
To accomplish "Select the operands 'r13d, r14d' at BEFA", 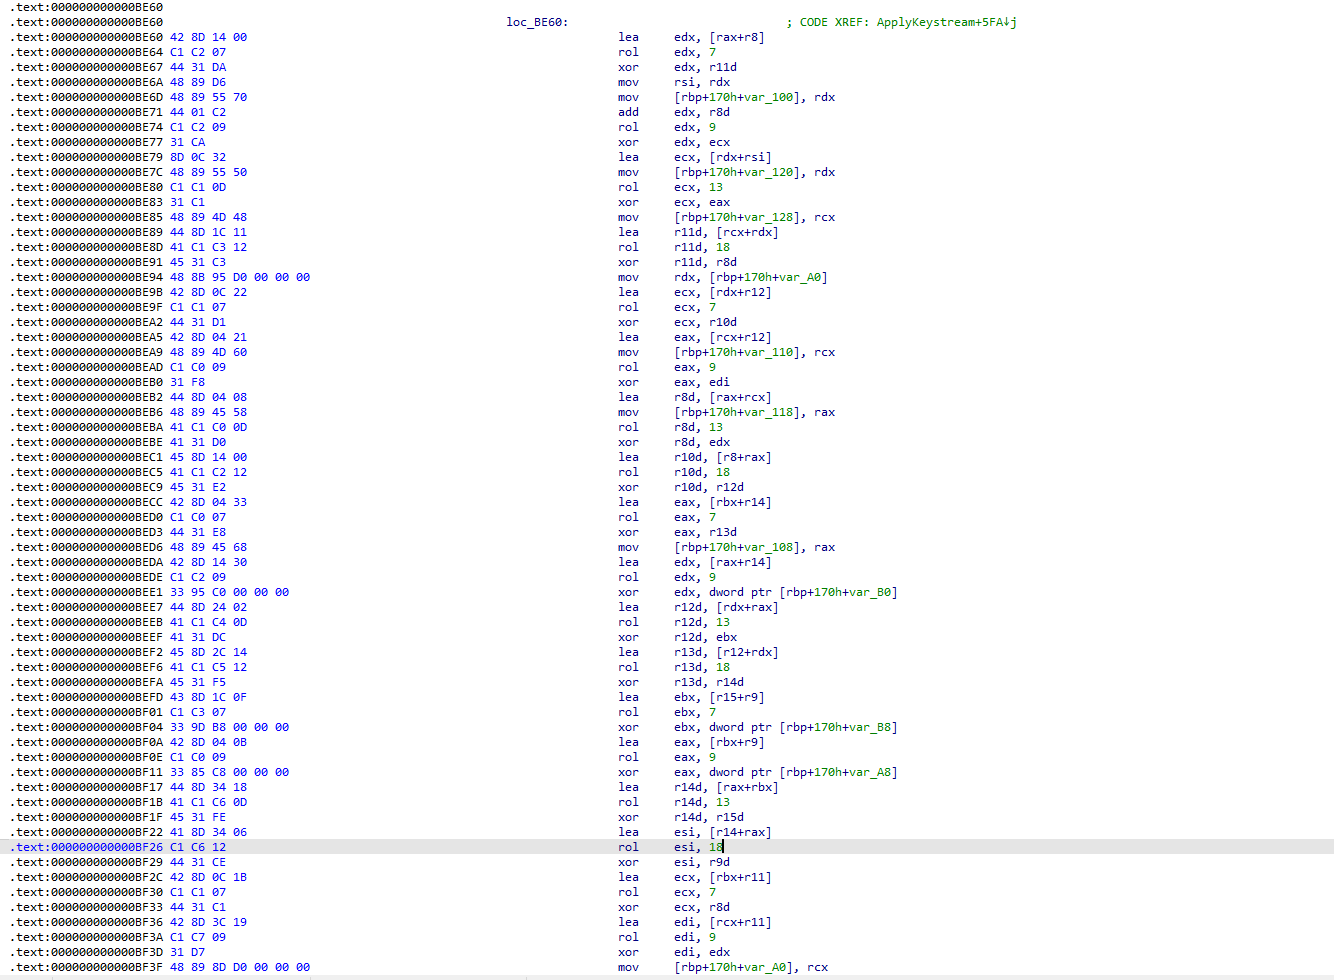I will click(x=709, y=682).
